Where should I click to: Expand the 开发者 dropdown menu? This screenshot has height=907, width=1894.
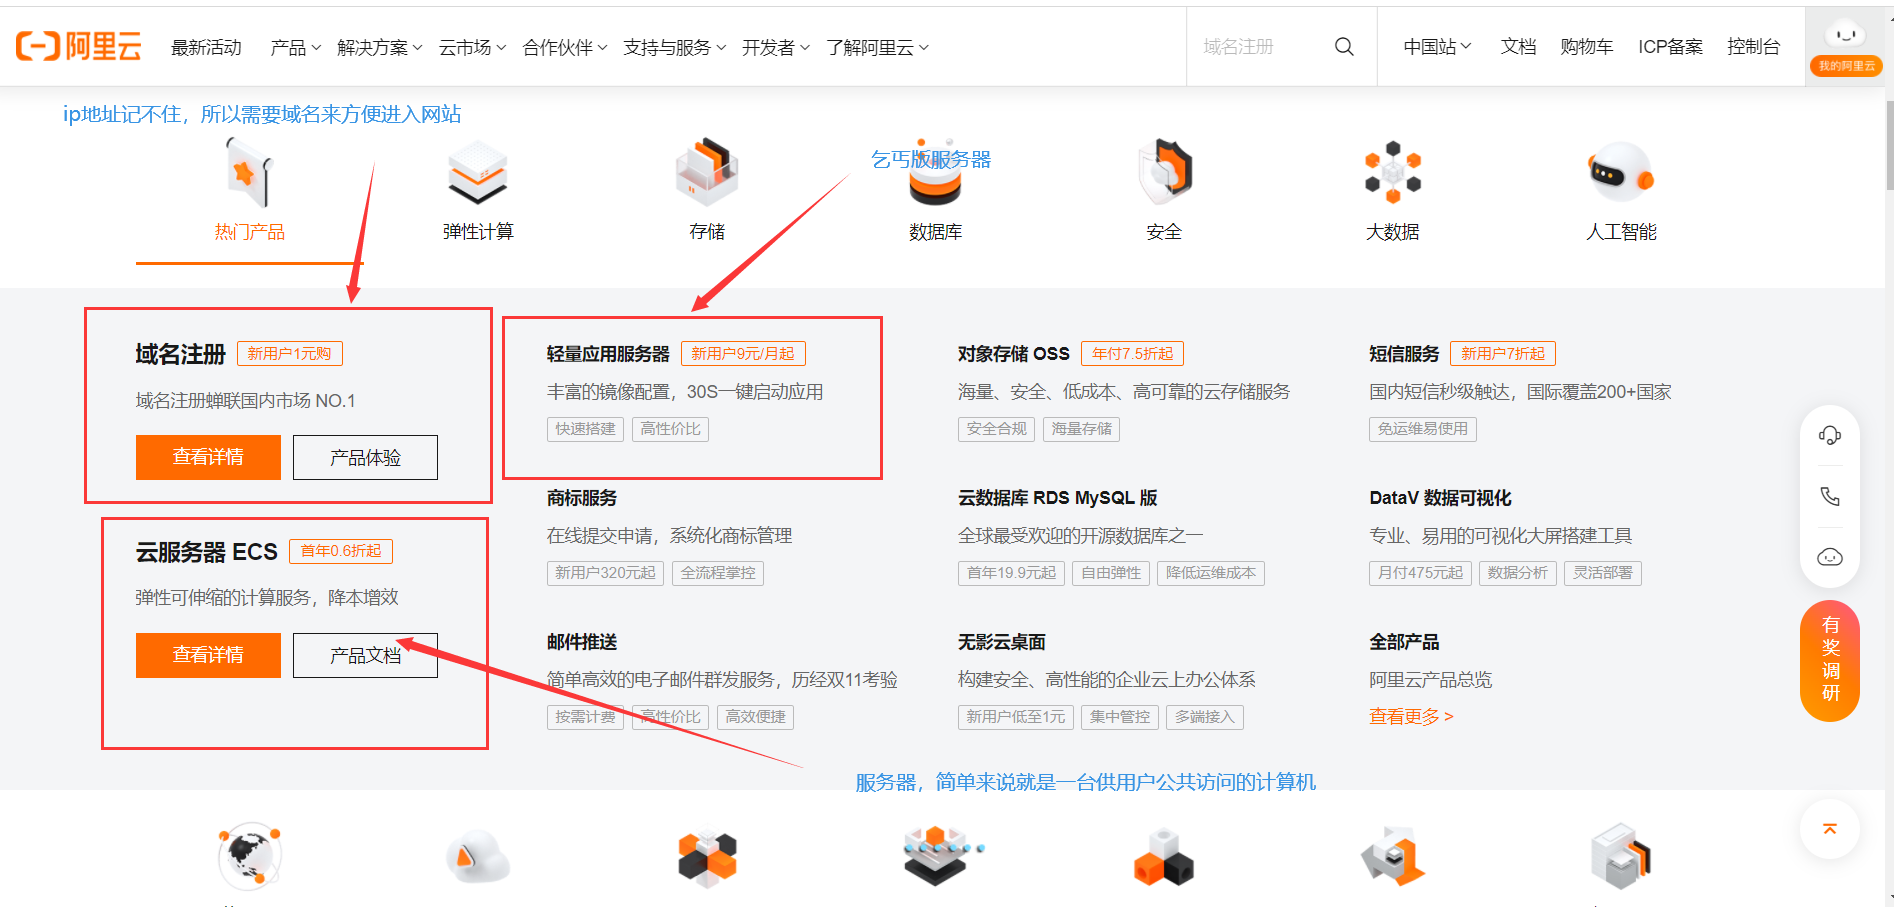click(776, 47)
